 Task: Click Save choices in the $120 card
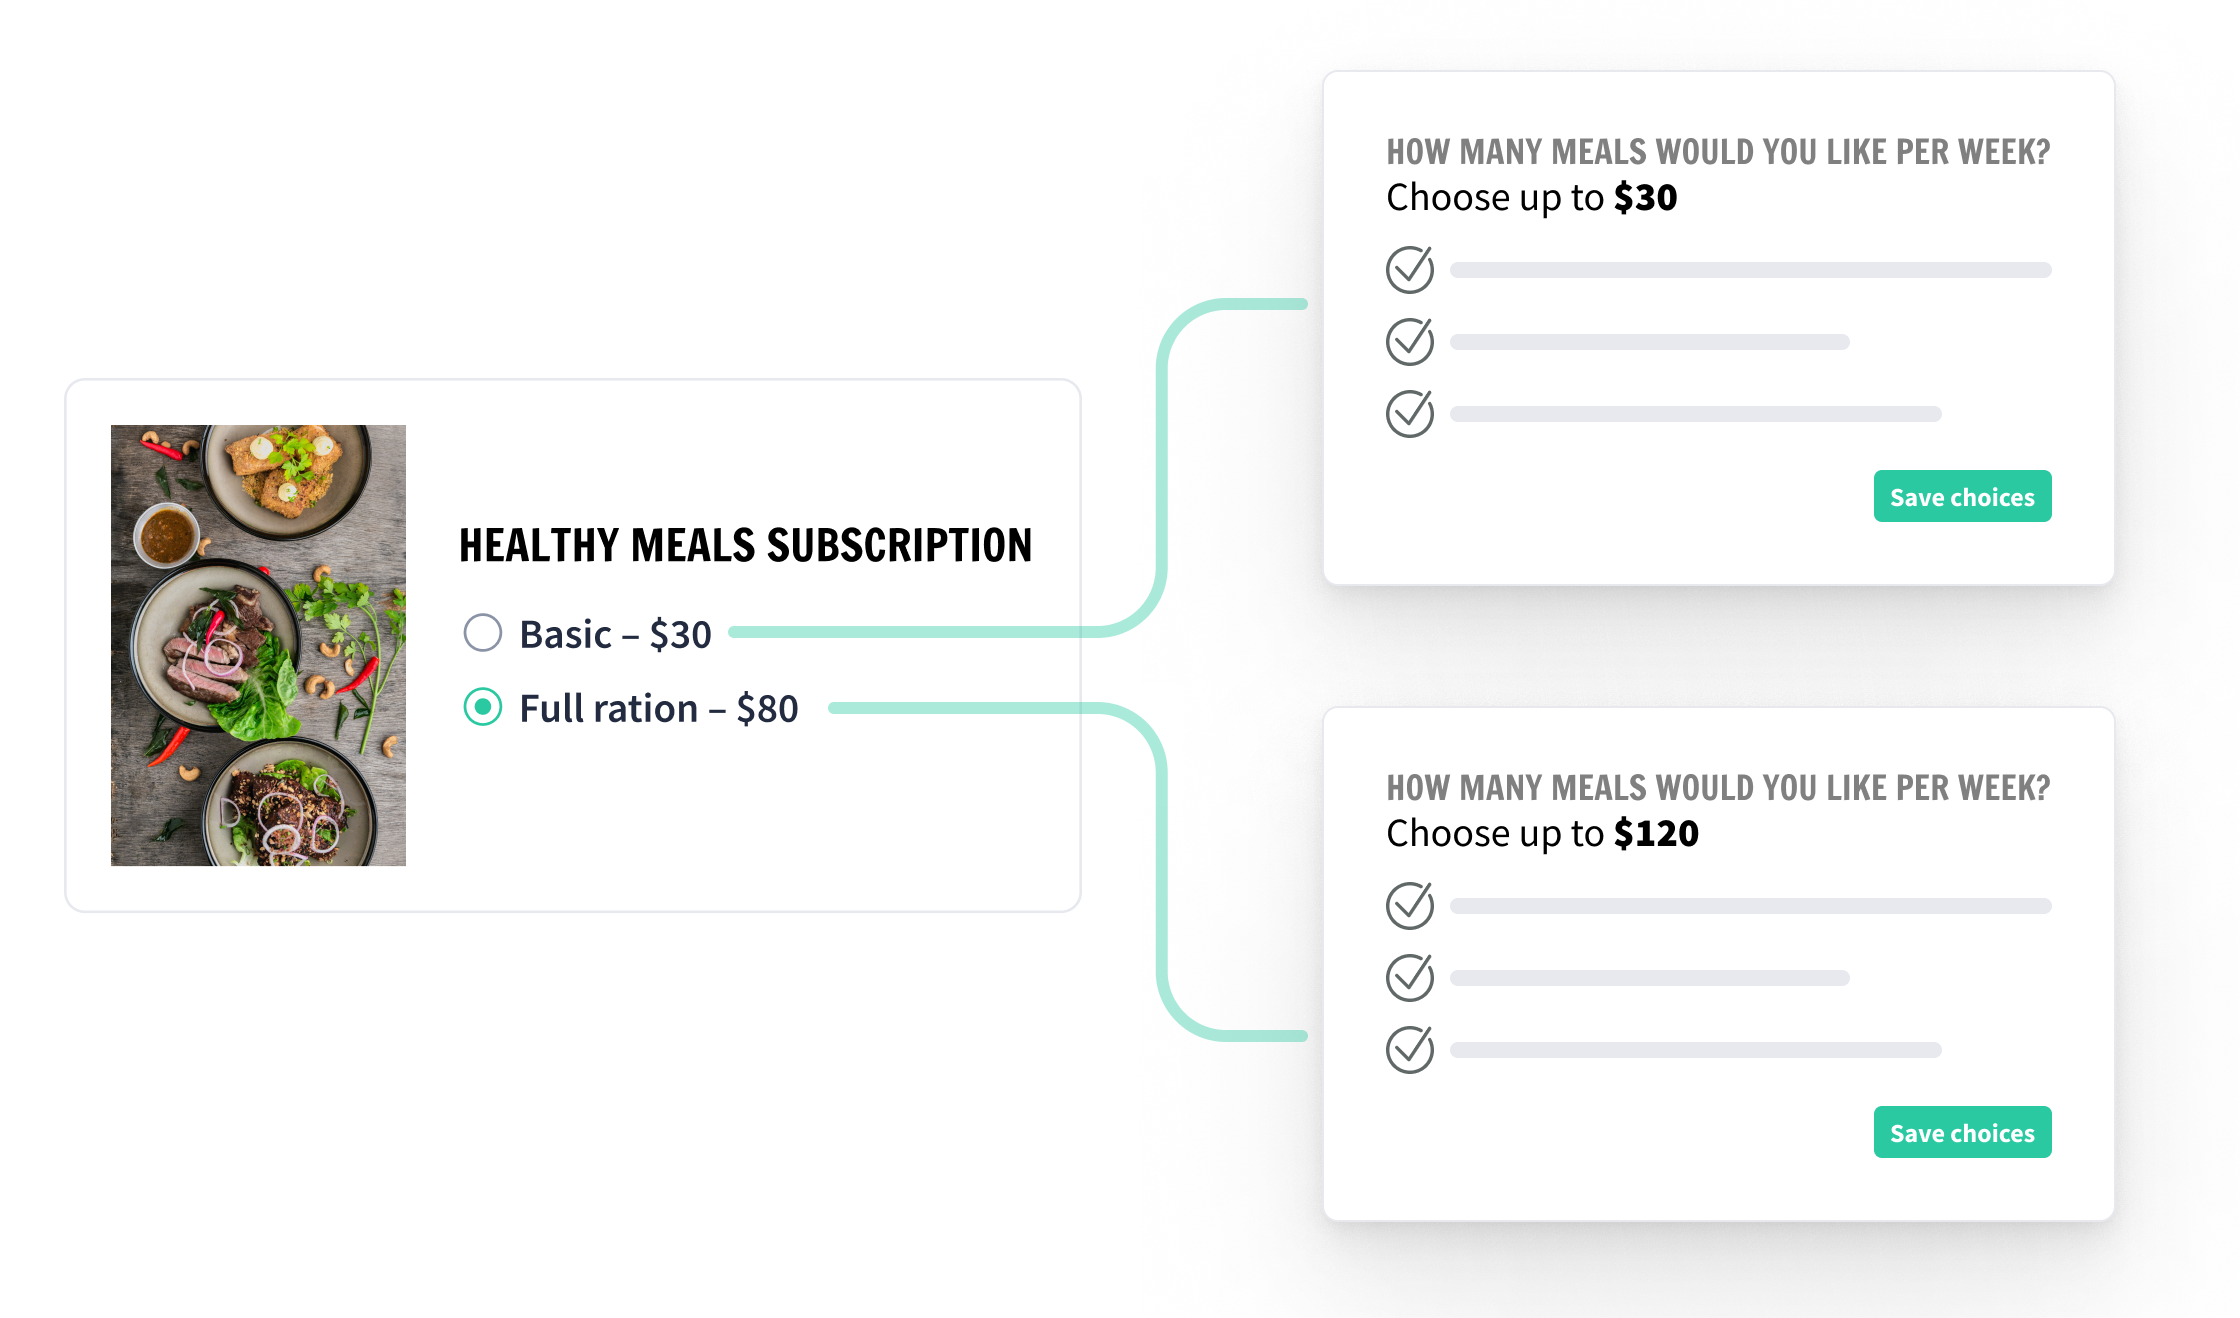[1962, 1132]
